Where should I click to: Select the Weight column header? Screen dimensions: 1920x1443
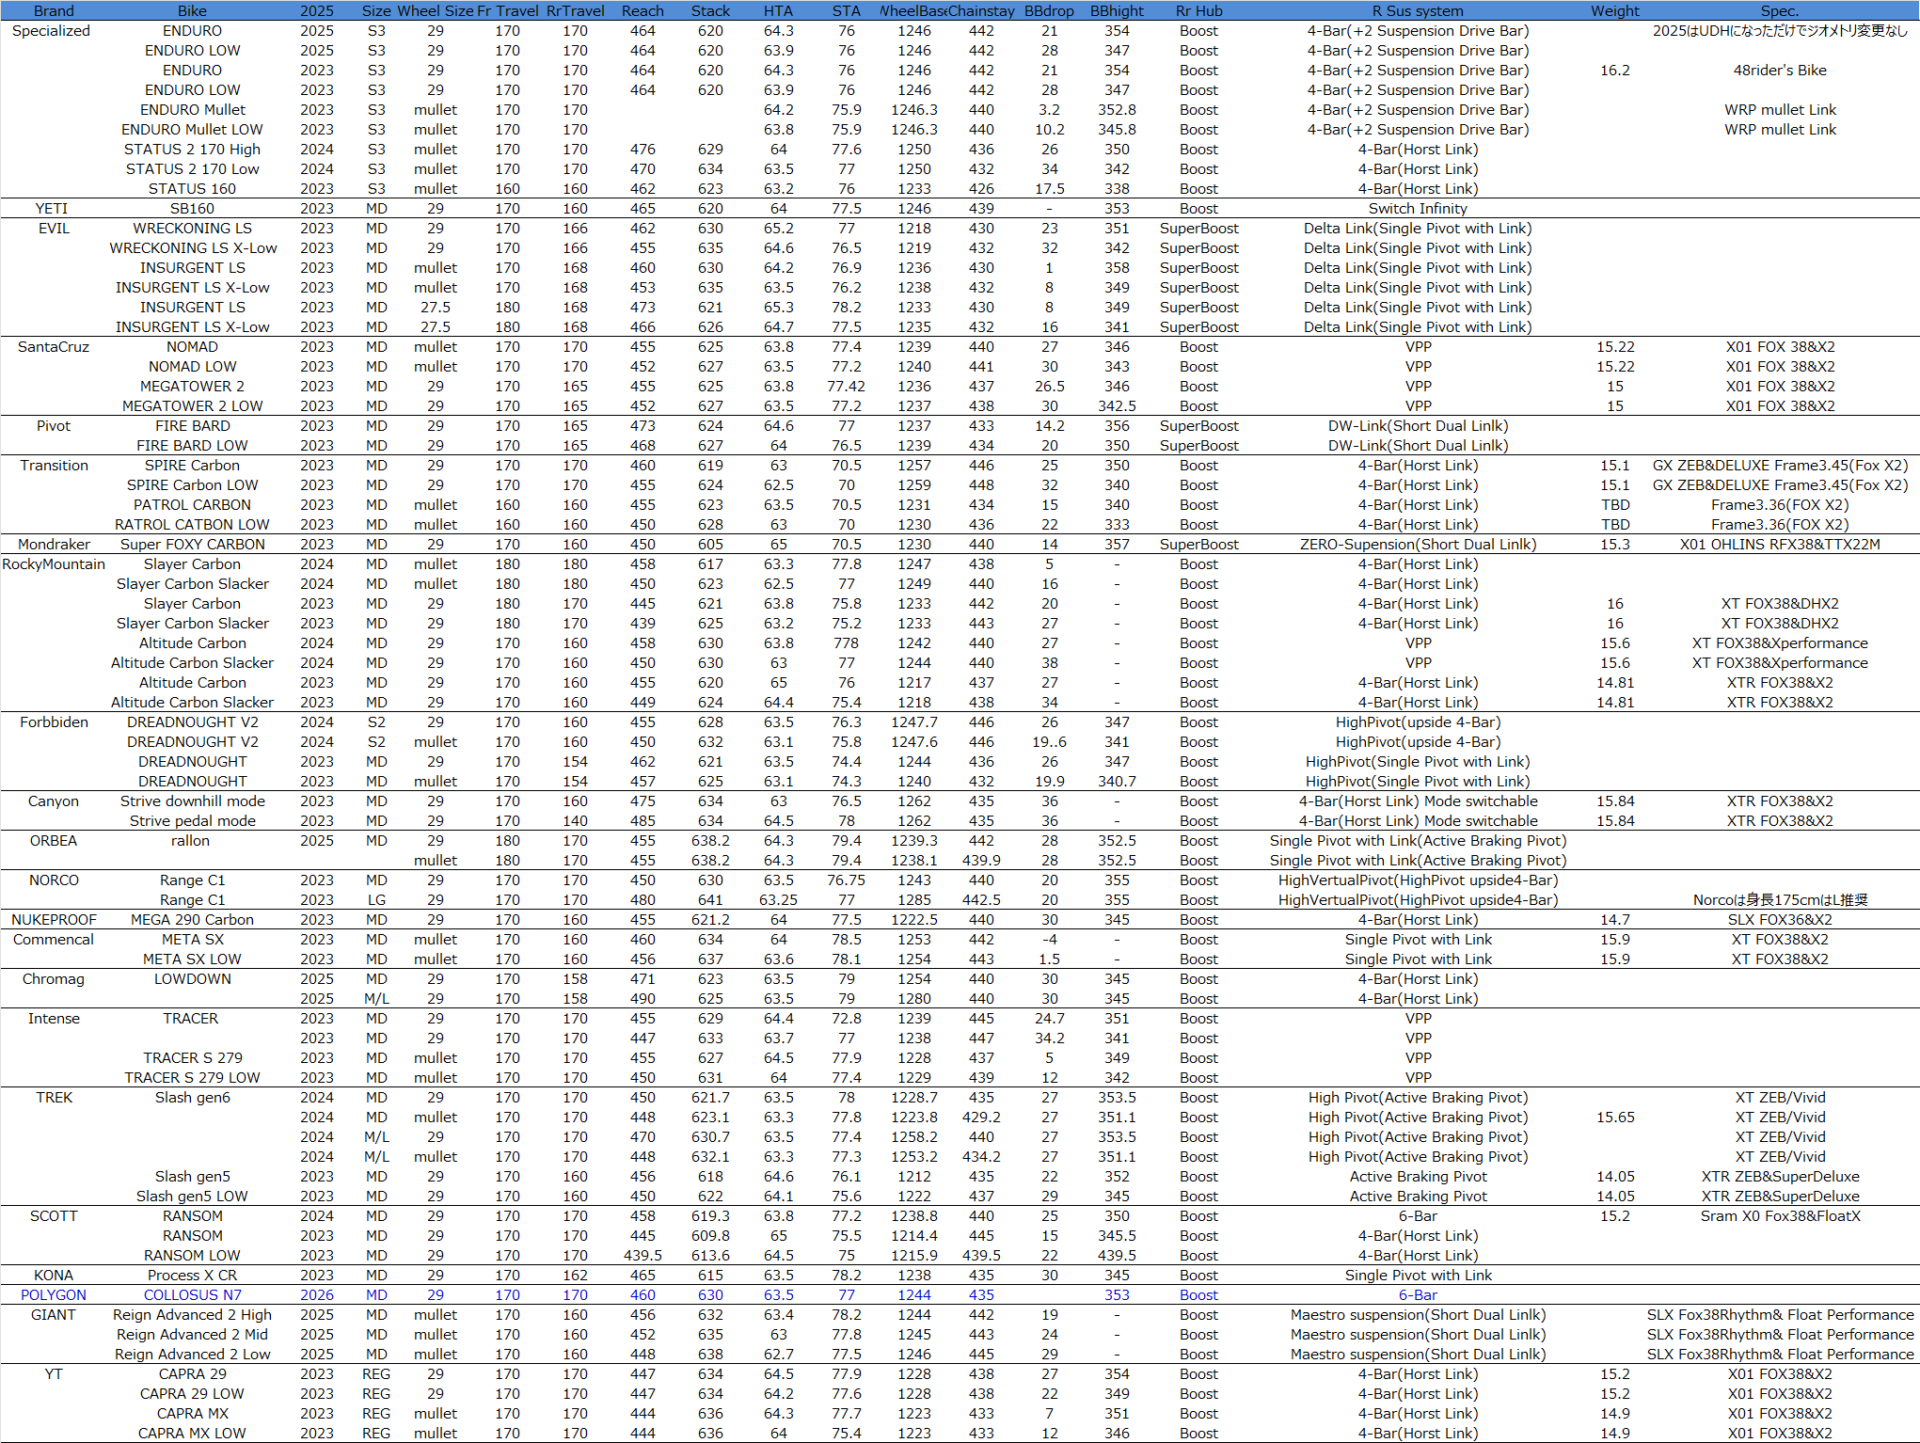pos(1614,11)
